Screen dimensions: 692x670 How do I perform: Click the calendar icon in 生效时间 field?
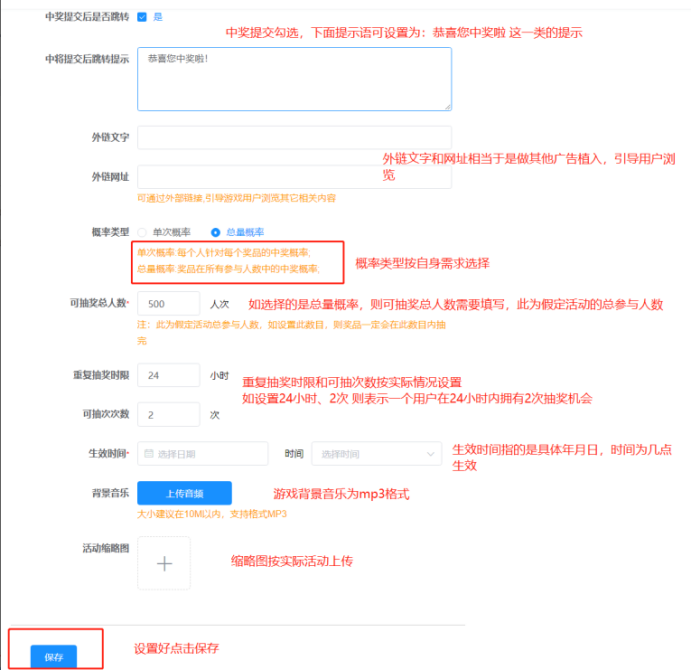[x=149, y=454]
